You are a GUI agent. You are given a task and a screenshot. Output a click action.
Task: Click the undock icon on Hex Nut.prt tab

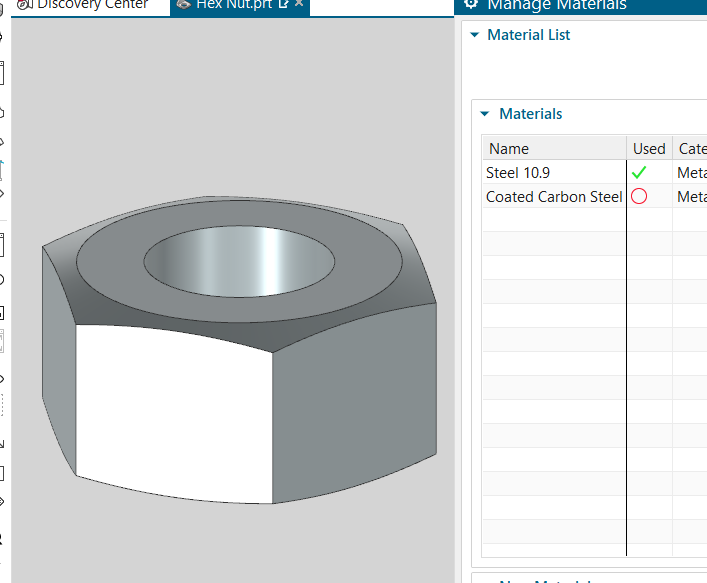pyautogui.click(x=283, y=5)
